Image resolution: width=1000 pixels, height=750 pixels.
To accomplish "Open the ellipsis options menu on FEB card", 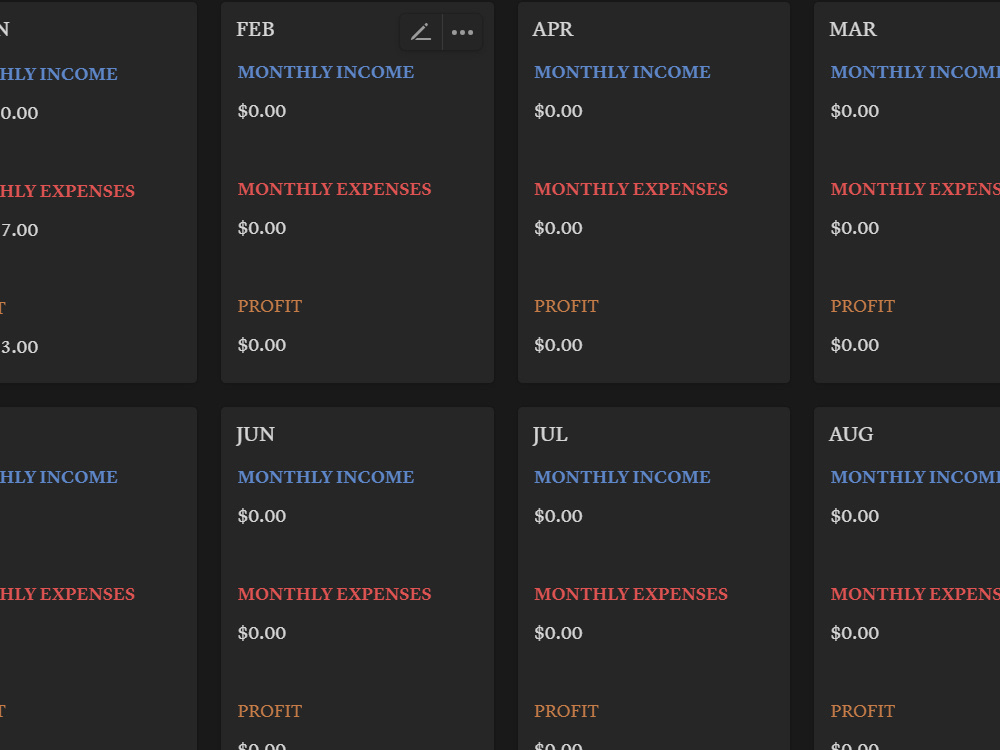I will (x=462, y=31).
